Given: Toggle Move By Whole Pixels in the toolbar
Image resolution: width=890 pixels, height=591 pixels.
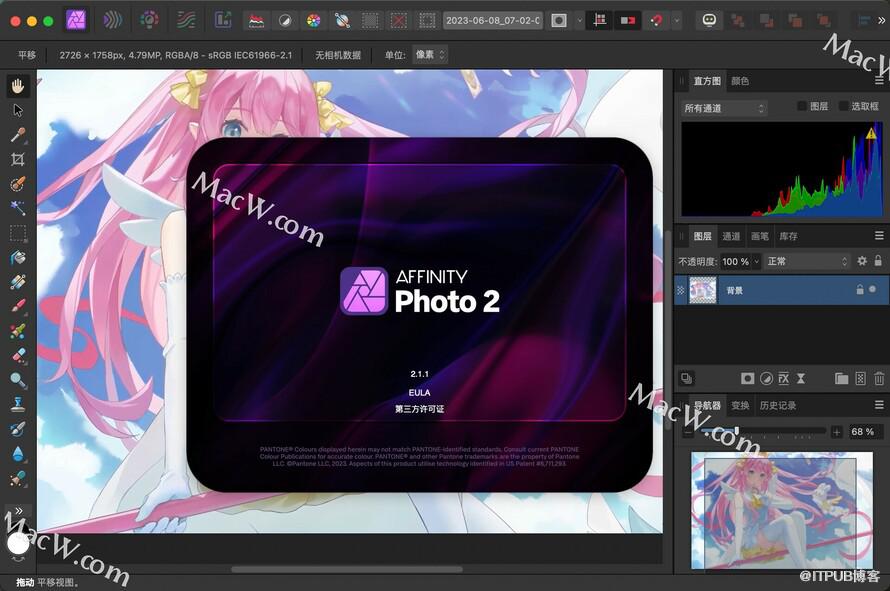Looking at the screenshot, I should pyautogui.click(x=627, y=21).
